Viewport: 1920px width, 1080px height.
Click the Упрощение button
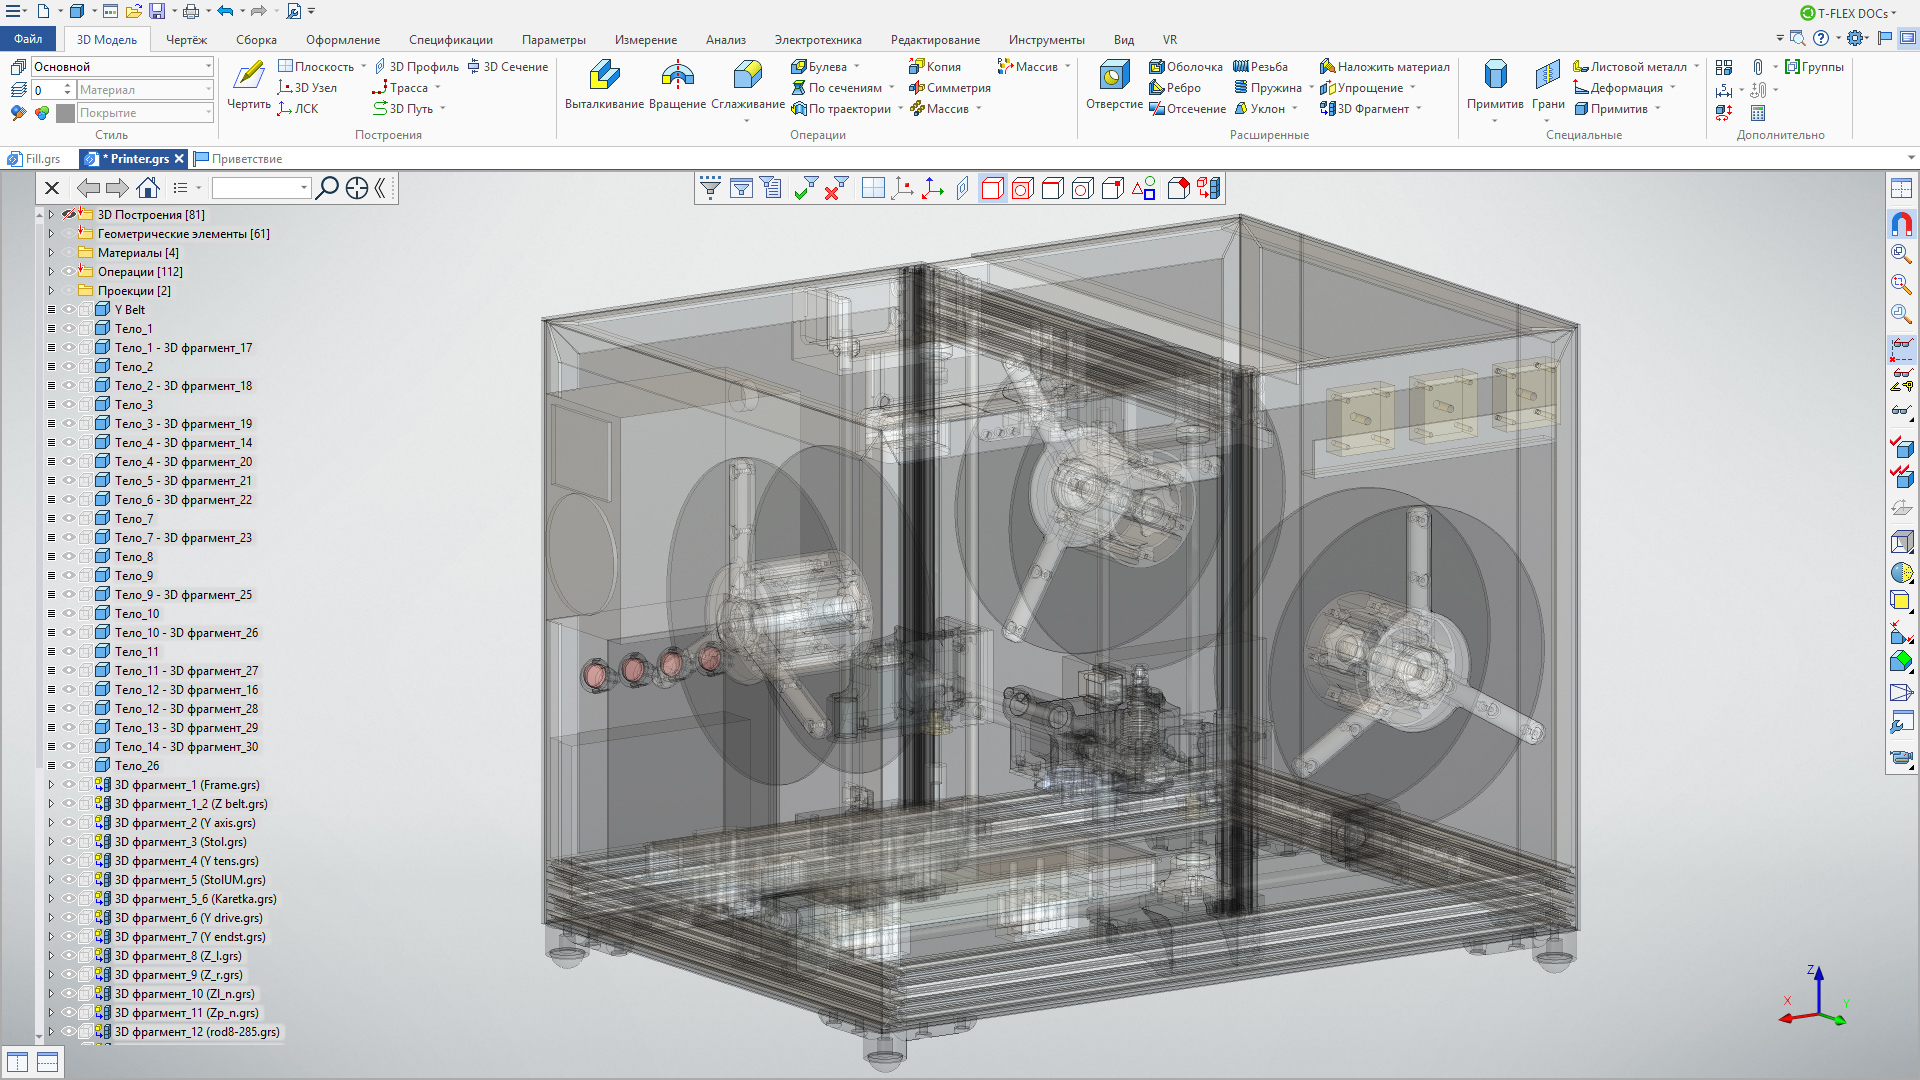pos(1361,88)
